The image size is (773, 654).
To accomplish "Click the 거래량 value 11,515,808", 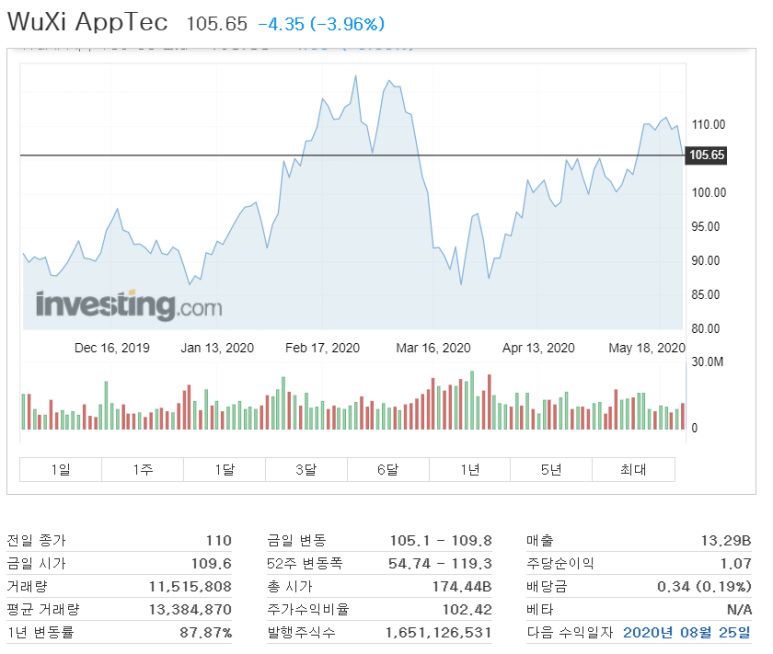I will [190, 586].
